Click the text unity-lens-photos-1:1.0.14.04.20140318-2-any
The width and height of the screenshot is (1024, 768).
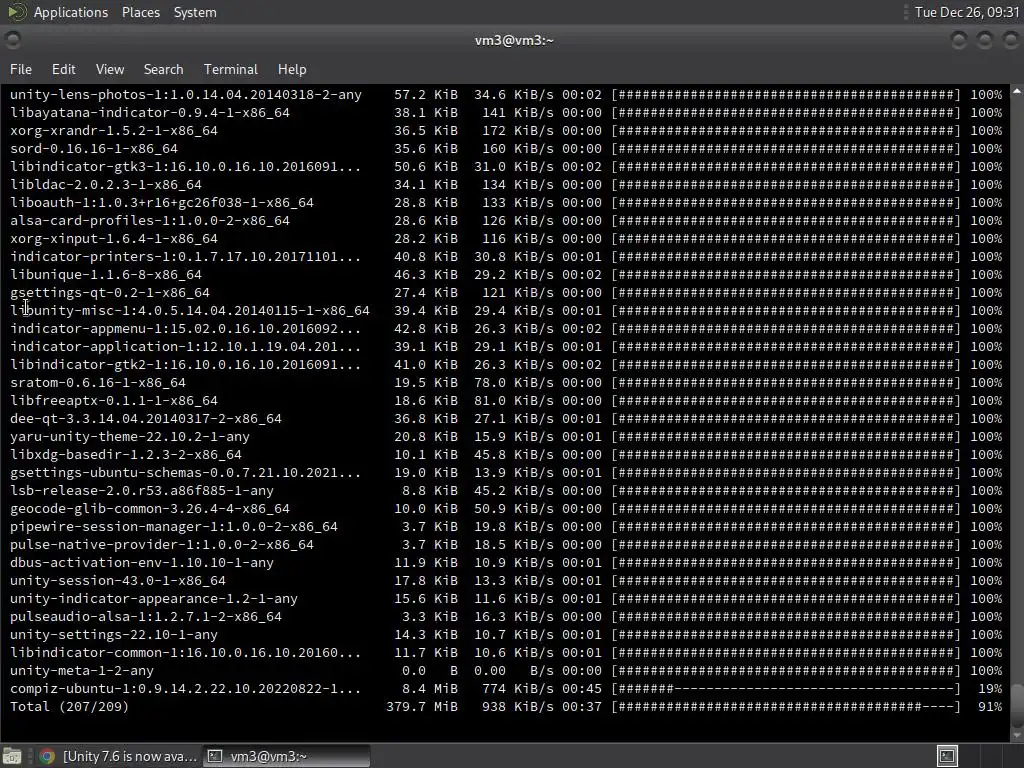pos(185,95)
